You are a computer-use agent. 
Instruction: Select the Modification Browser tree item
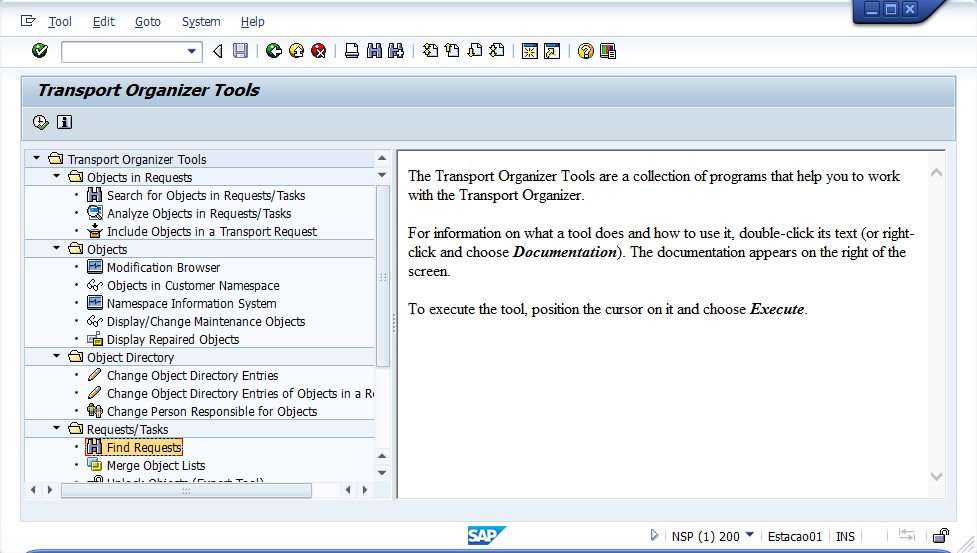click(163, 267)
